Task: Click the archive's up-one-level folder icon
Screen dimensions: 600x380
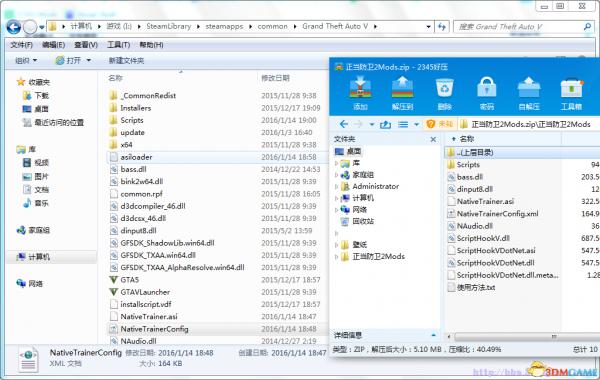Action: point(386,124)
